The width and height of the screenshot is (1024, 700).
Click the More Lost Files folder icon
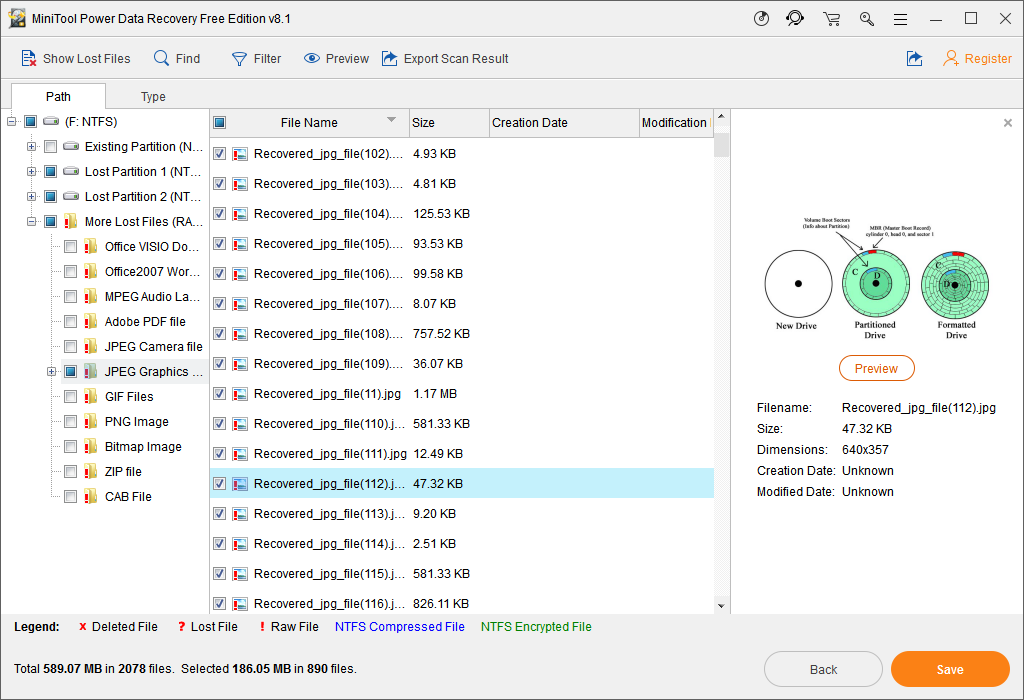coord(71,221)
